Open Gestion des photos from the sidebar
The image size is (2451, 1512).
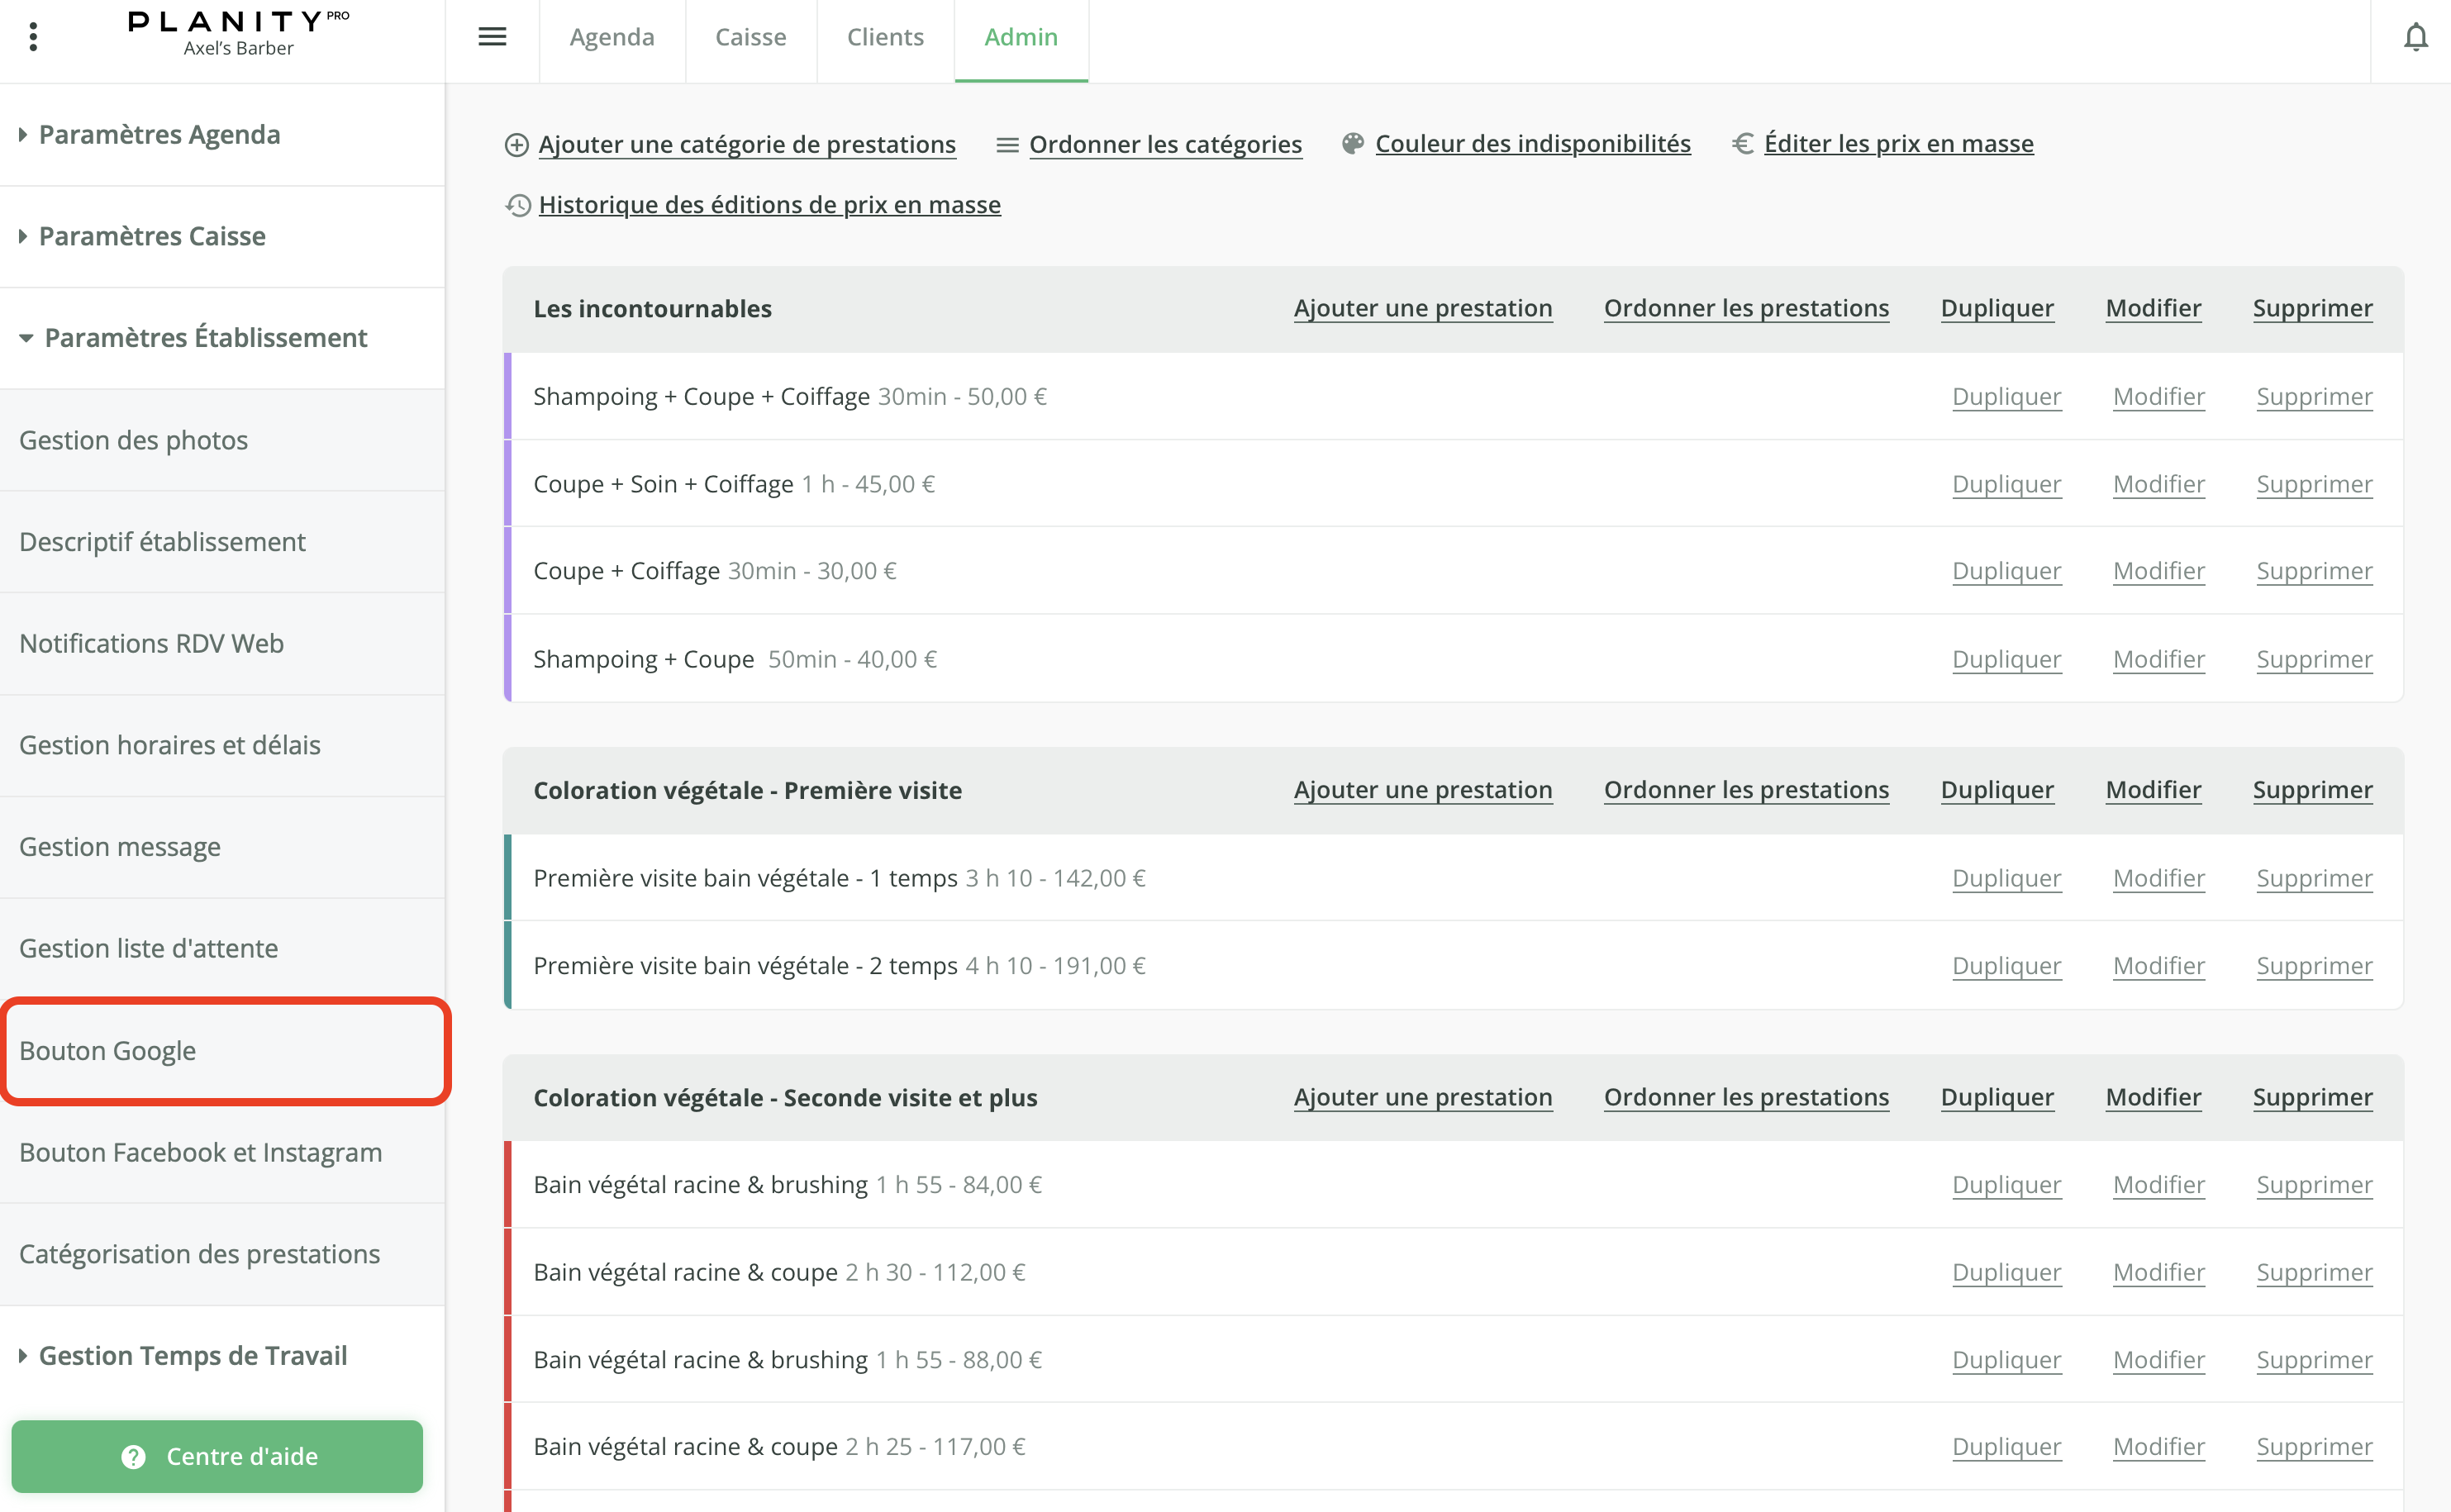click(133, 440)
